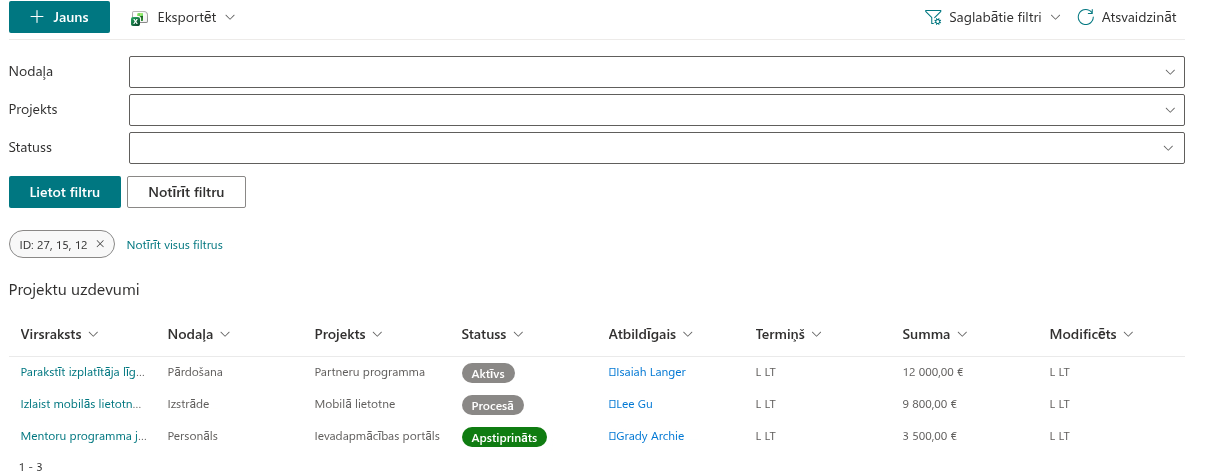Expand the Eksportēt dropdown chevron
This screenshot has height=475, width=1210.
click(x=230, y=18)
